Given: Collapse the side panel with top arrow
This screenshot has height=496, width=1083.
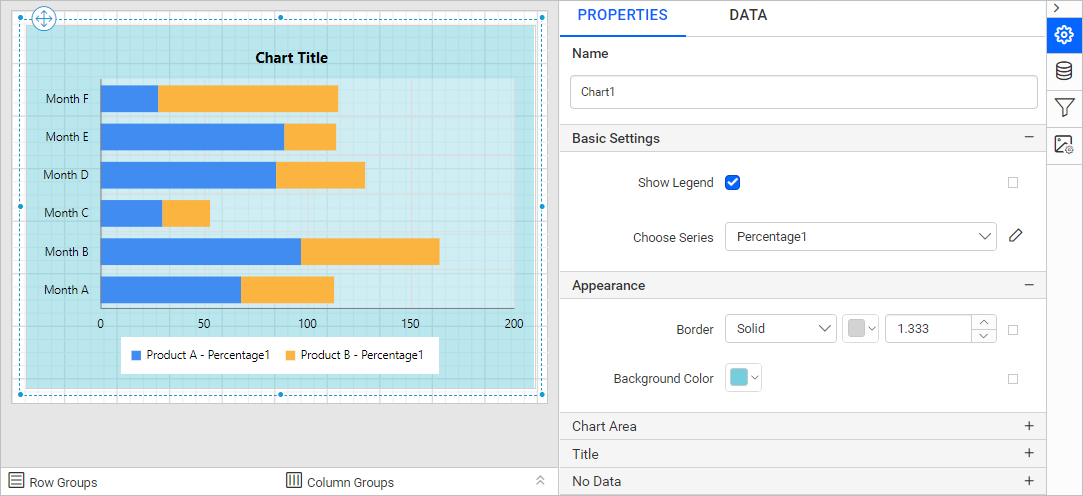Looking at the screenshot, I should 1057,8.
